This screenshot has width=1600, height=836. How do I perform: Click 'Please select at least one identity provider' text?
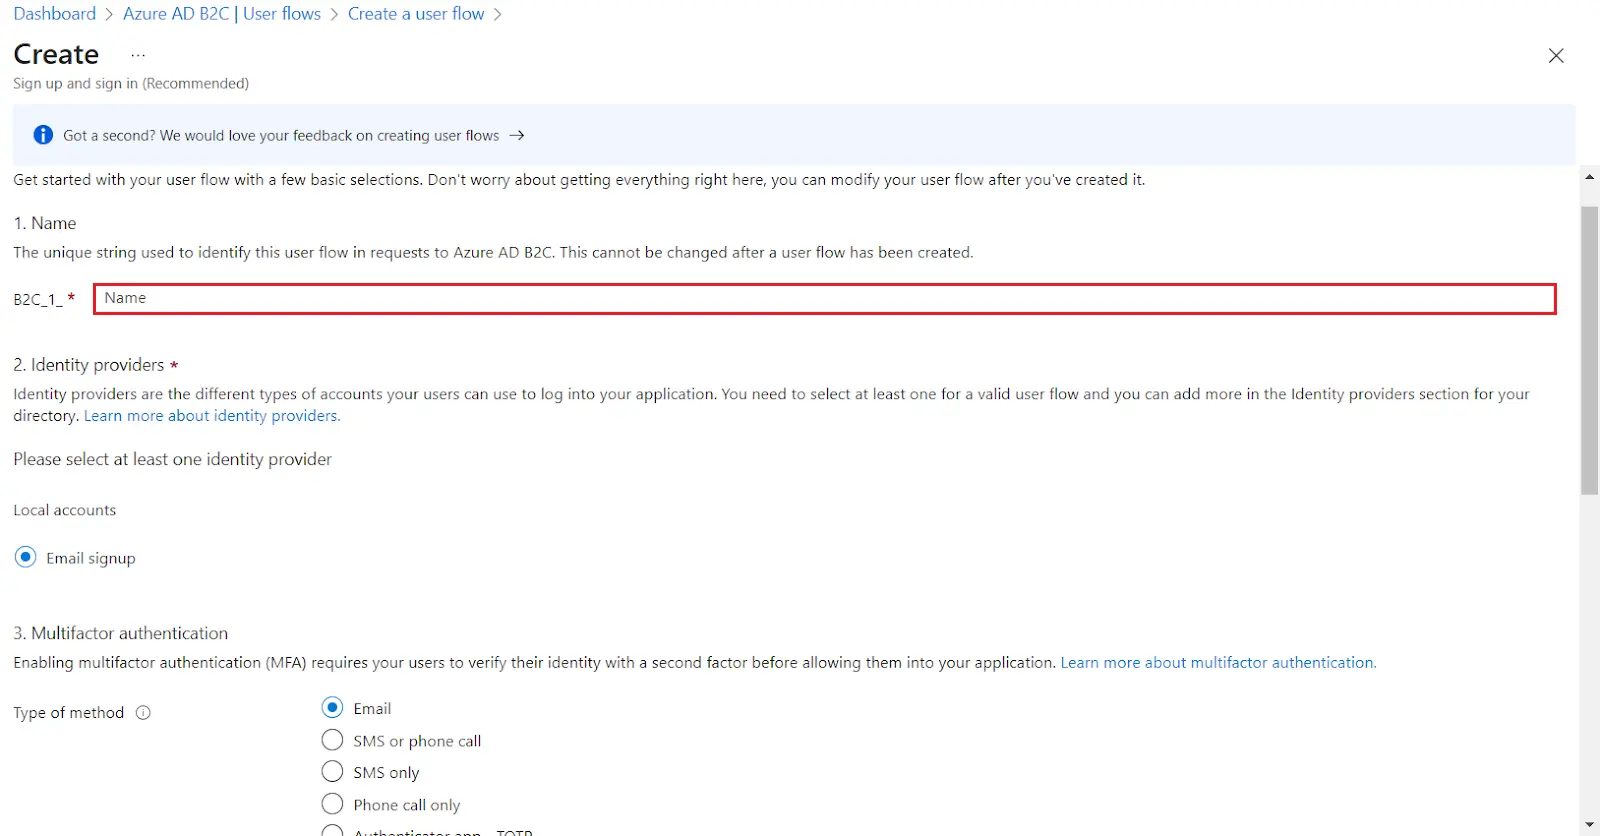[173, 459]
